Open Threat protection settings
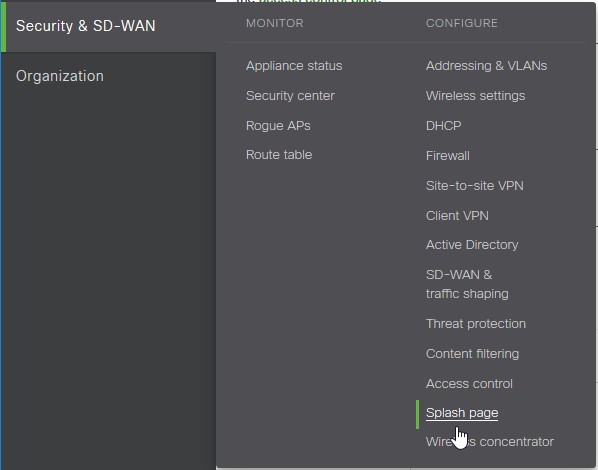Image resolution: width=598 pixels, height=470 pixels. coord(476,324)
